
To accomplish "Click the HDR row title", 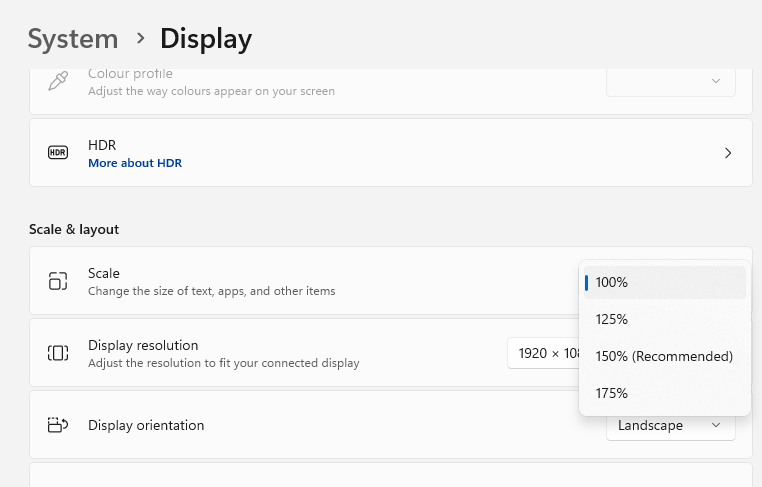I will [x=102, y=145].
